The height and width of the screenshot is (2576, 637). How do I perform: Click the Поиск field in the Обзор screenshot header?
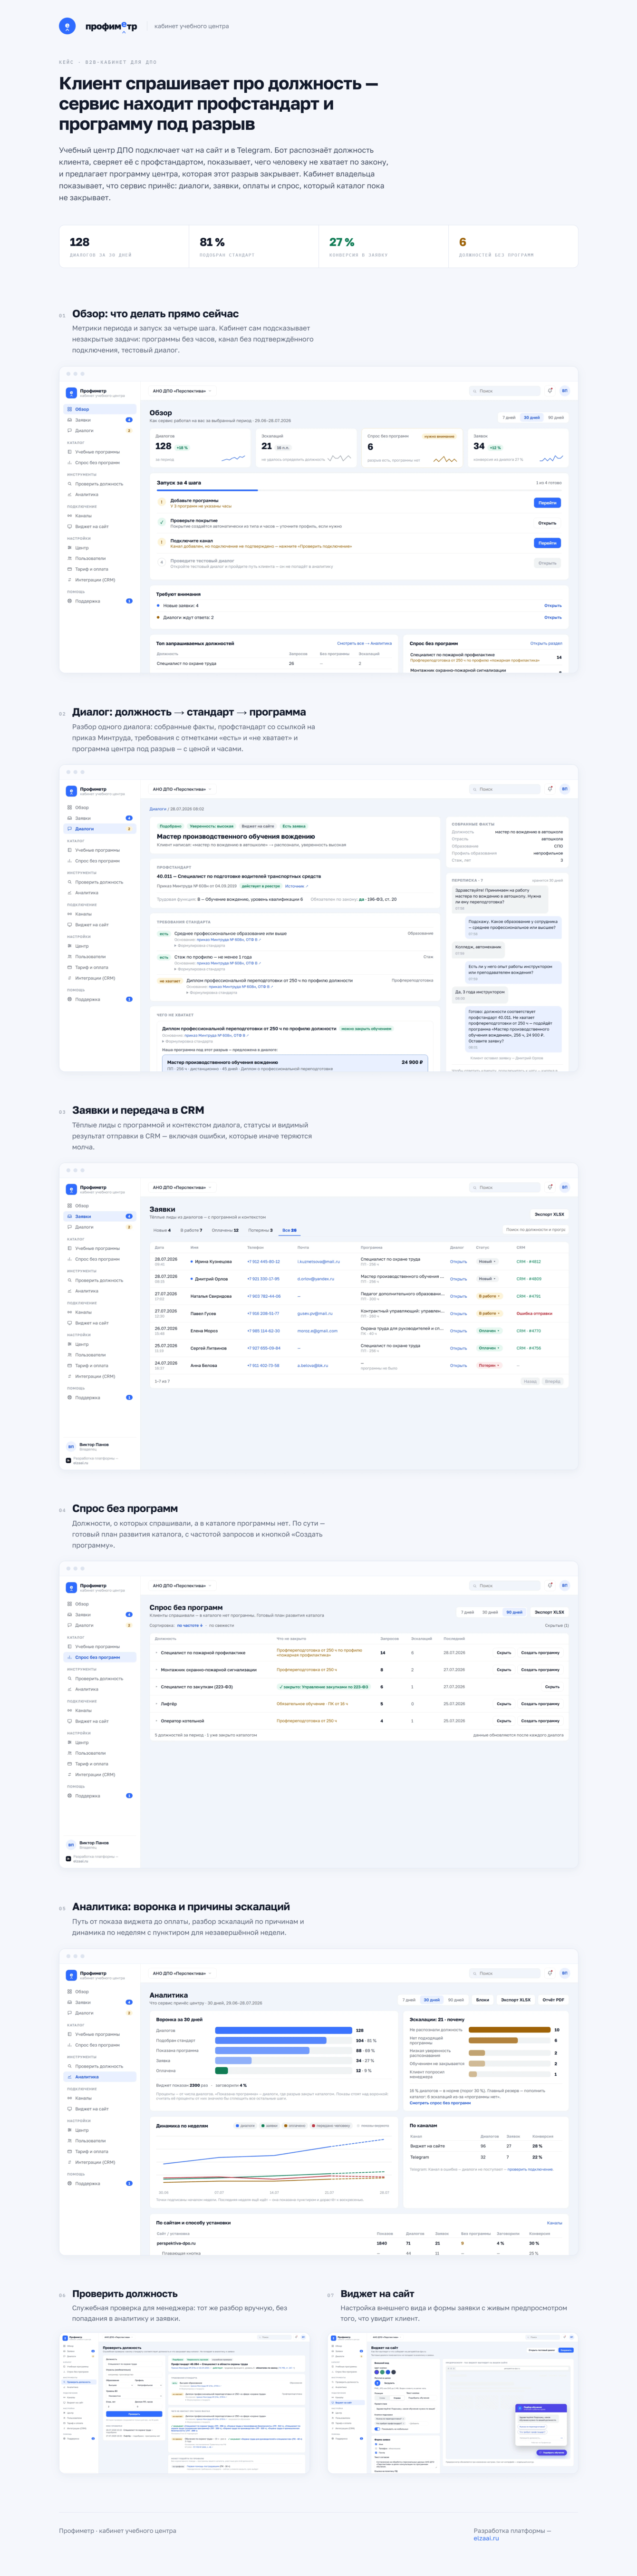coord(505,391)
